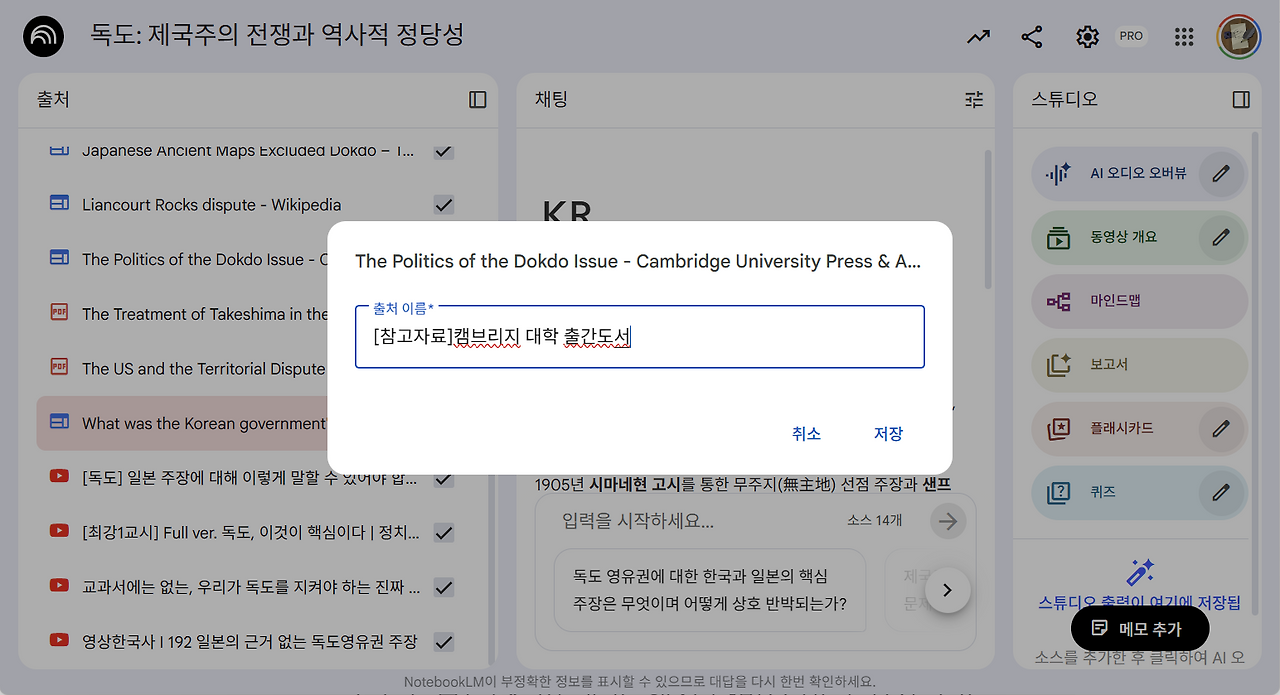
Task: Edit 동영상 개요 with pencil icon
Action: [1221, 237]
